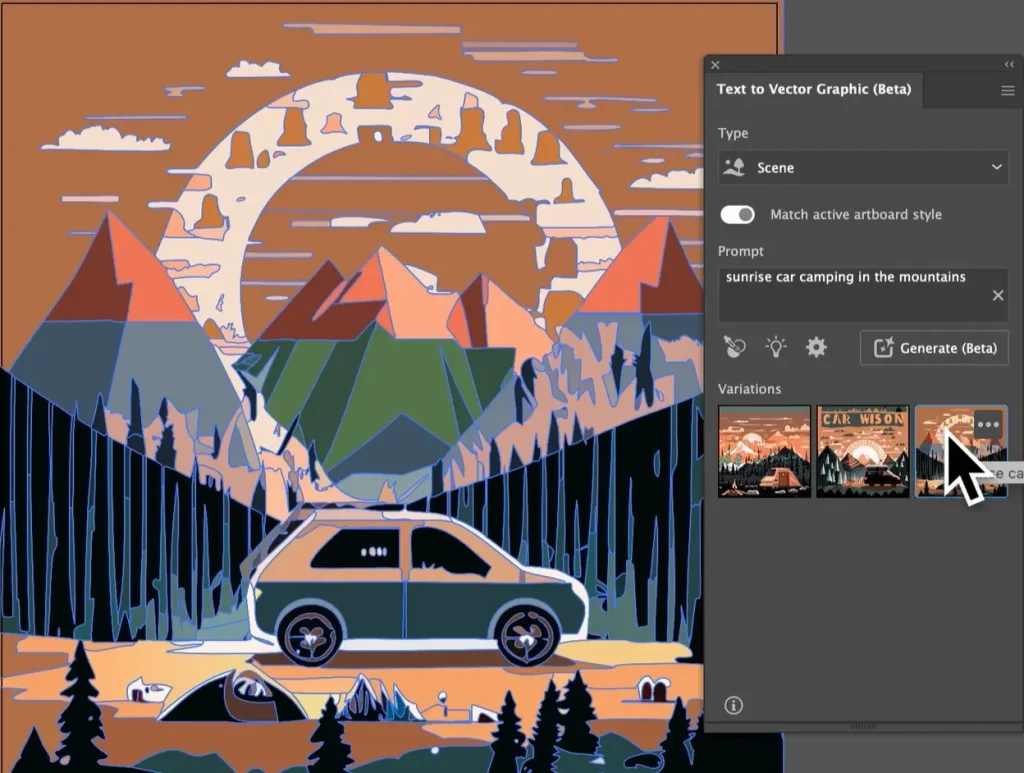Screen dimensions: 1024x773
Task: Click the Text to Vector Graphic tab
Action: [813, 89]
